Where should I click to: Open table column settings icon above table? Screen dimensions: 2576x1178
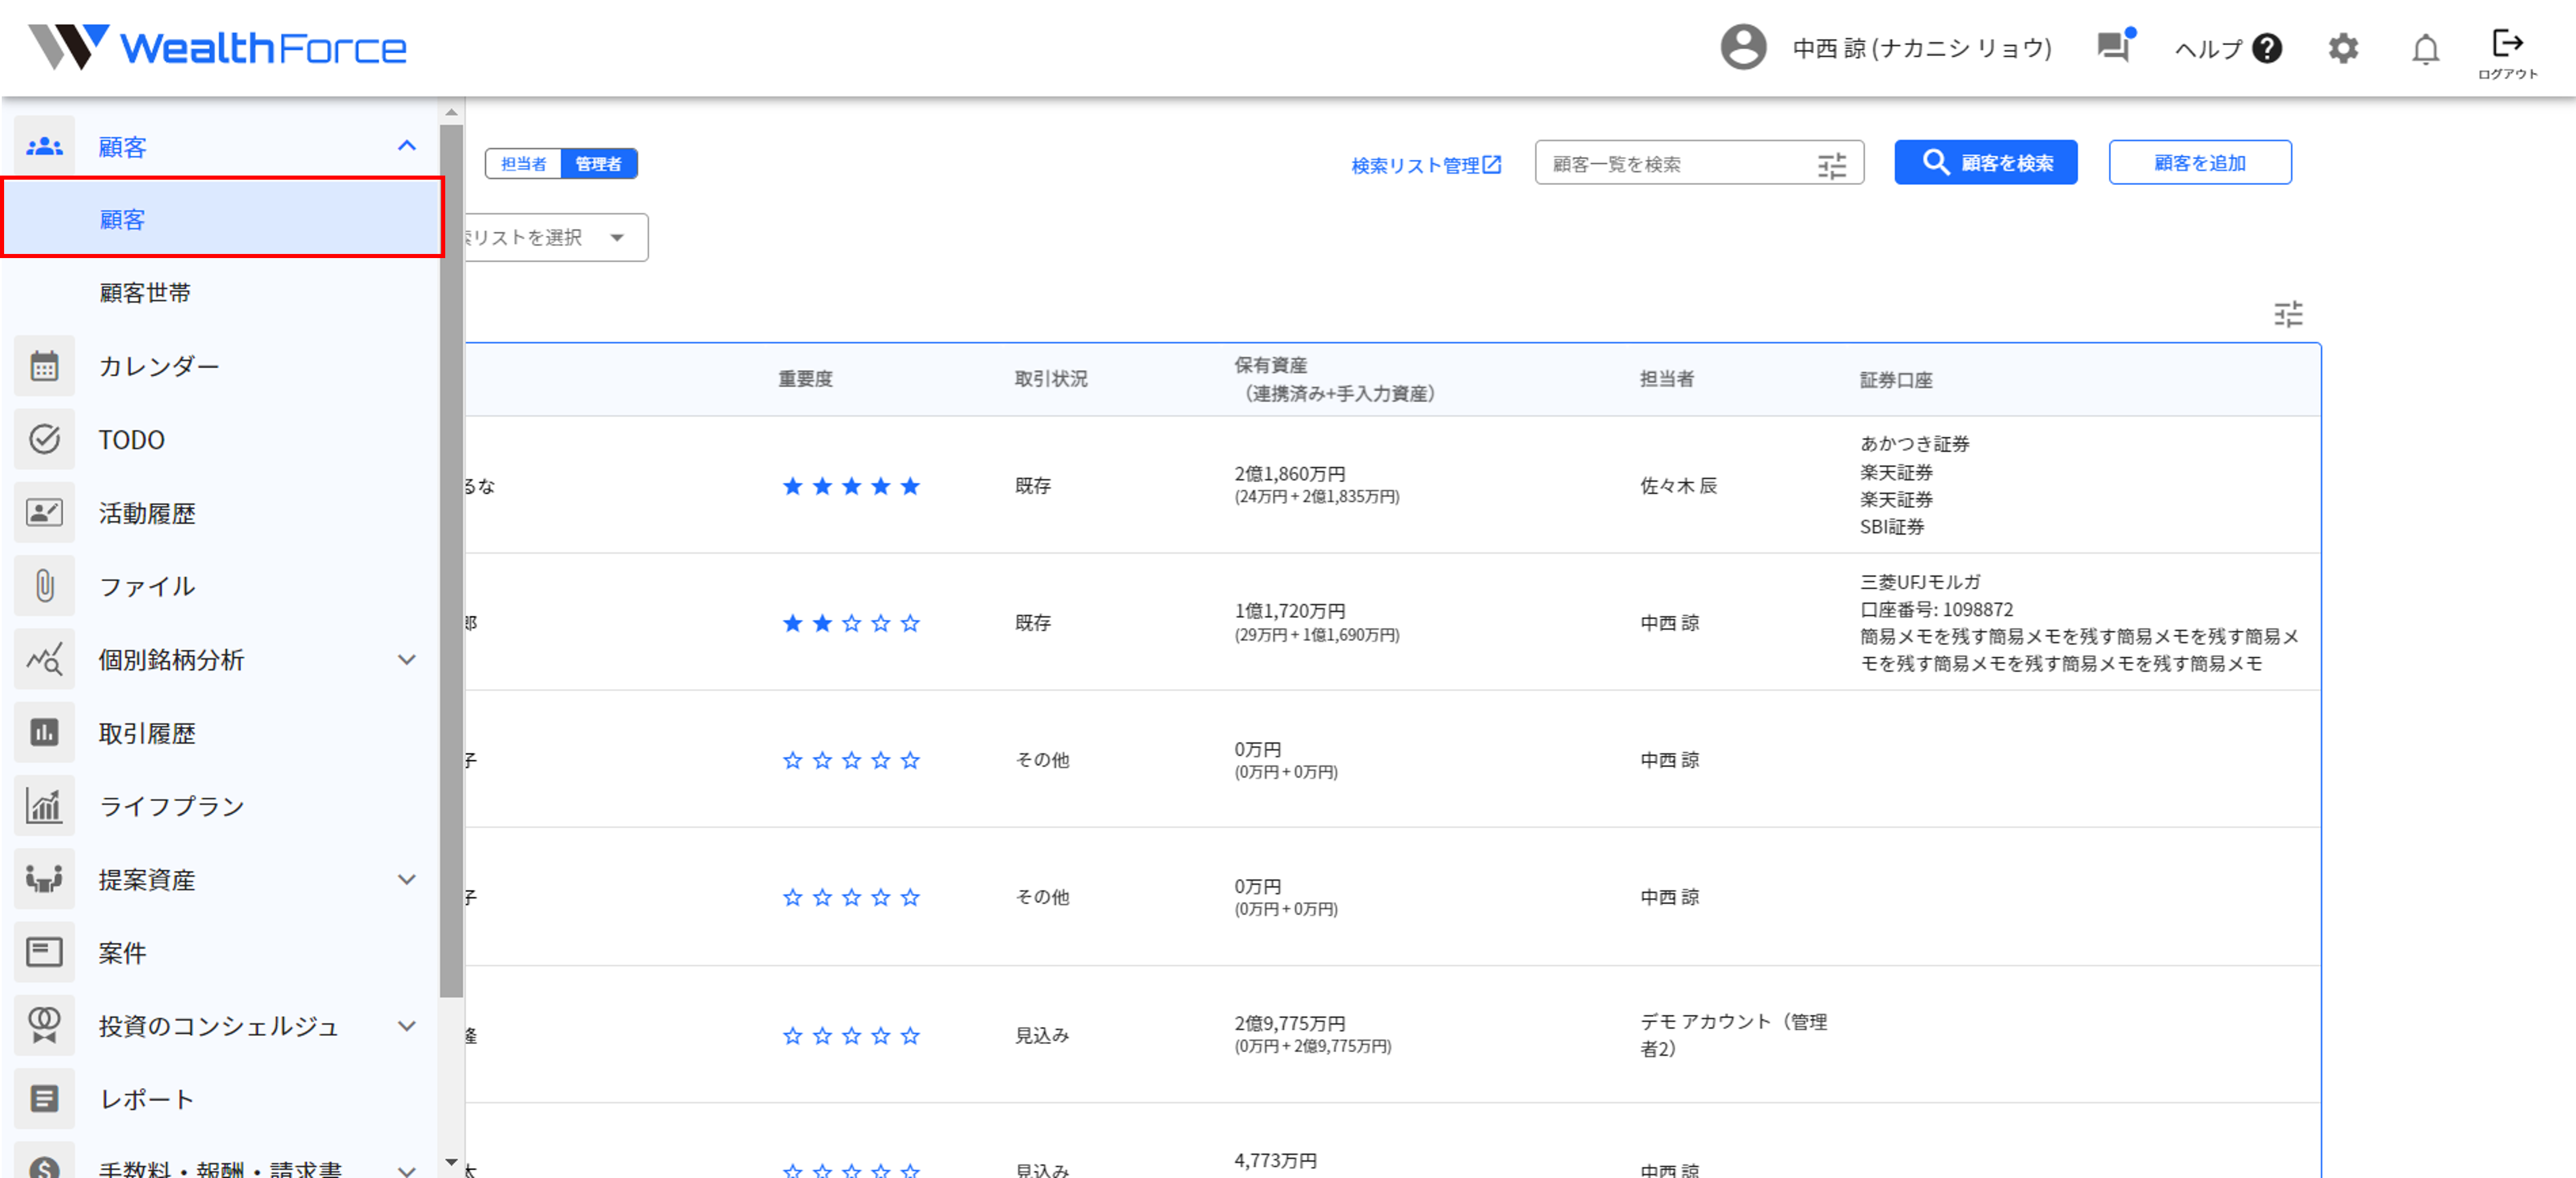(2288, 314)
